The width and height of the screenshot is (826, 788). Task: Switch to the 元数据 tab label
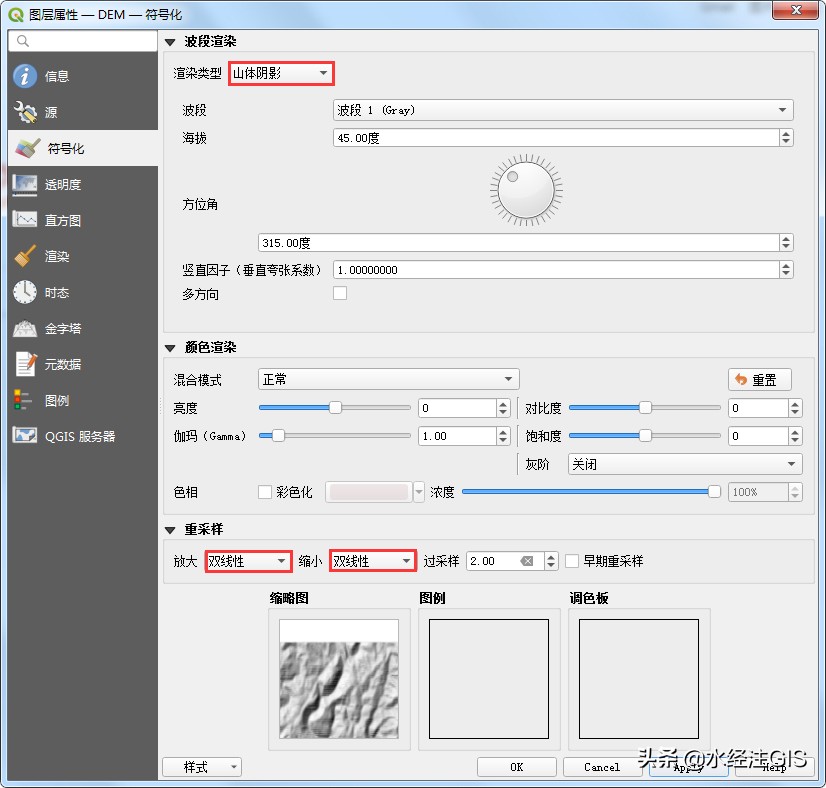click(63, 365)
